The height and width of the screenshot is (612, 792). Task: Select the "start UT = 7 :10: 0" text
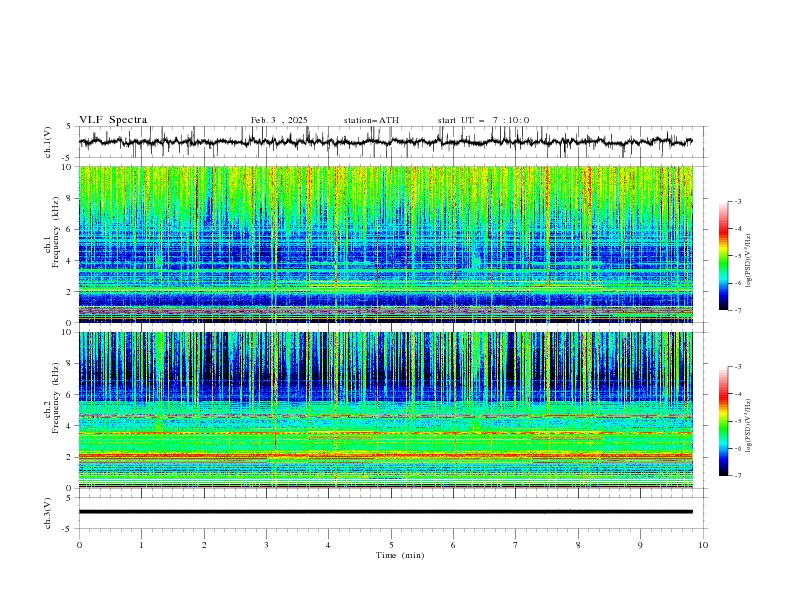click(483, 120)
